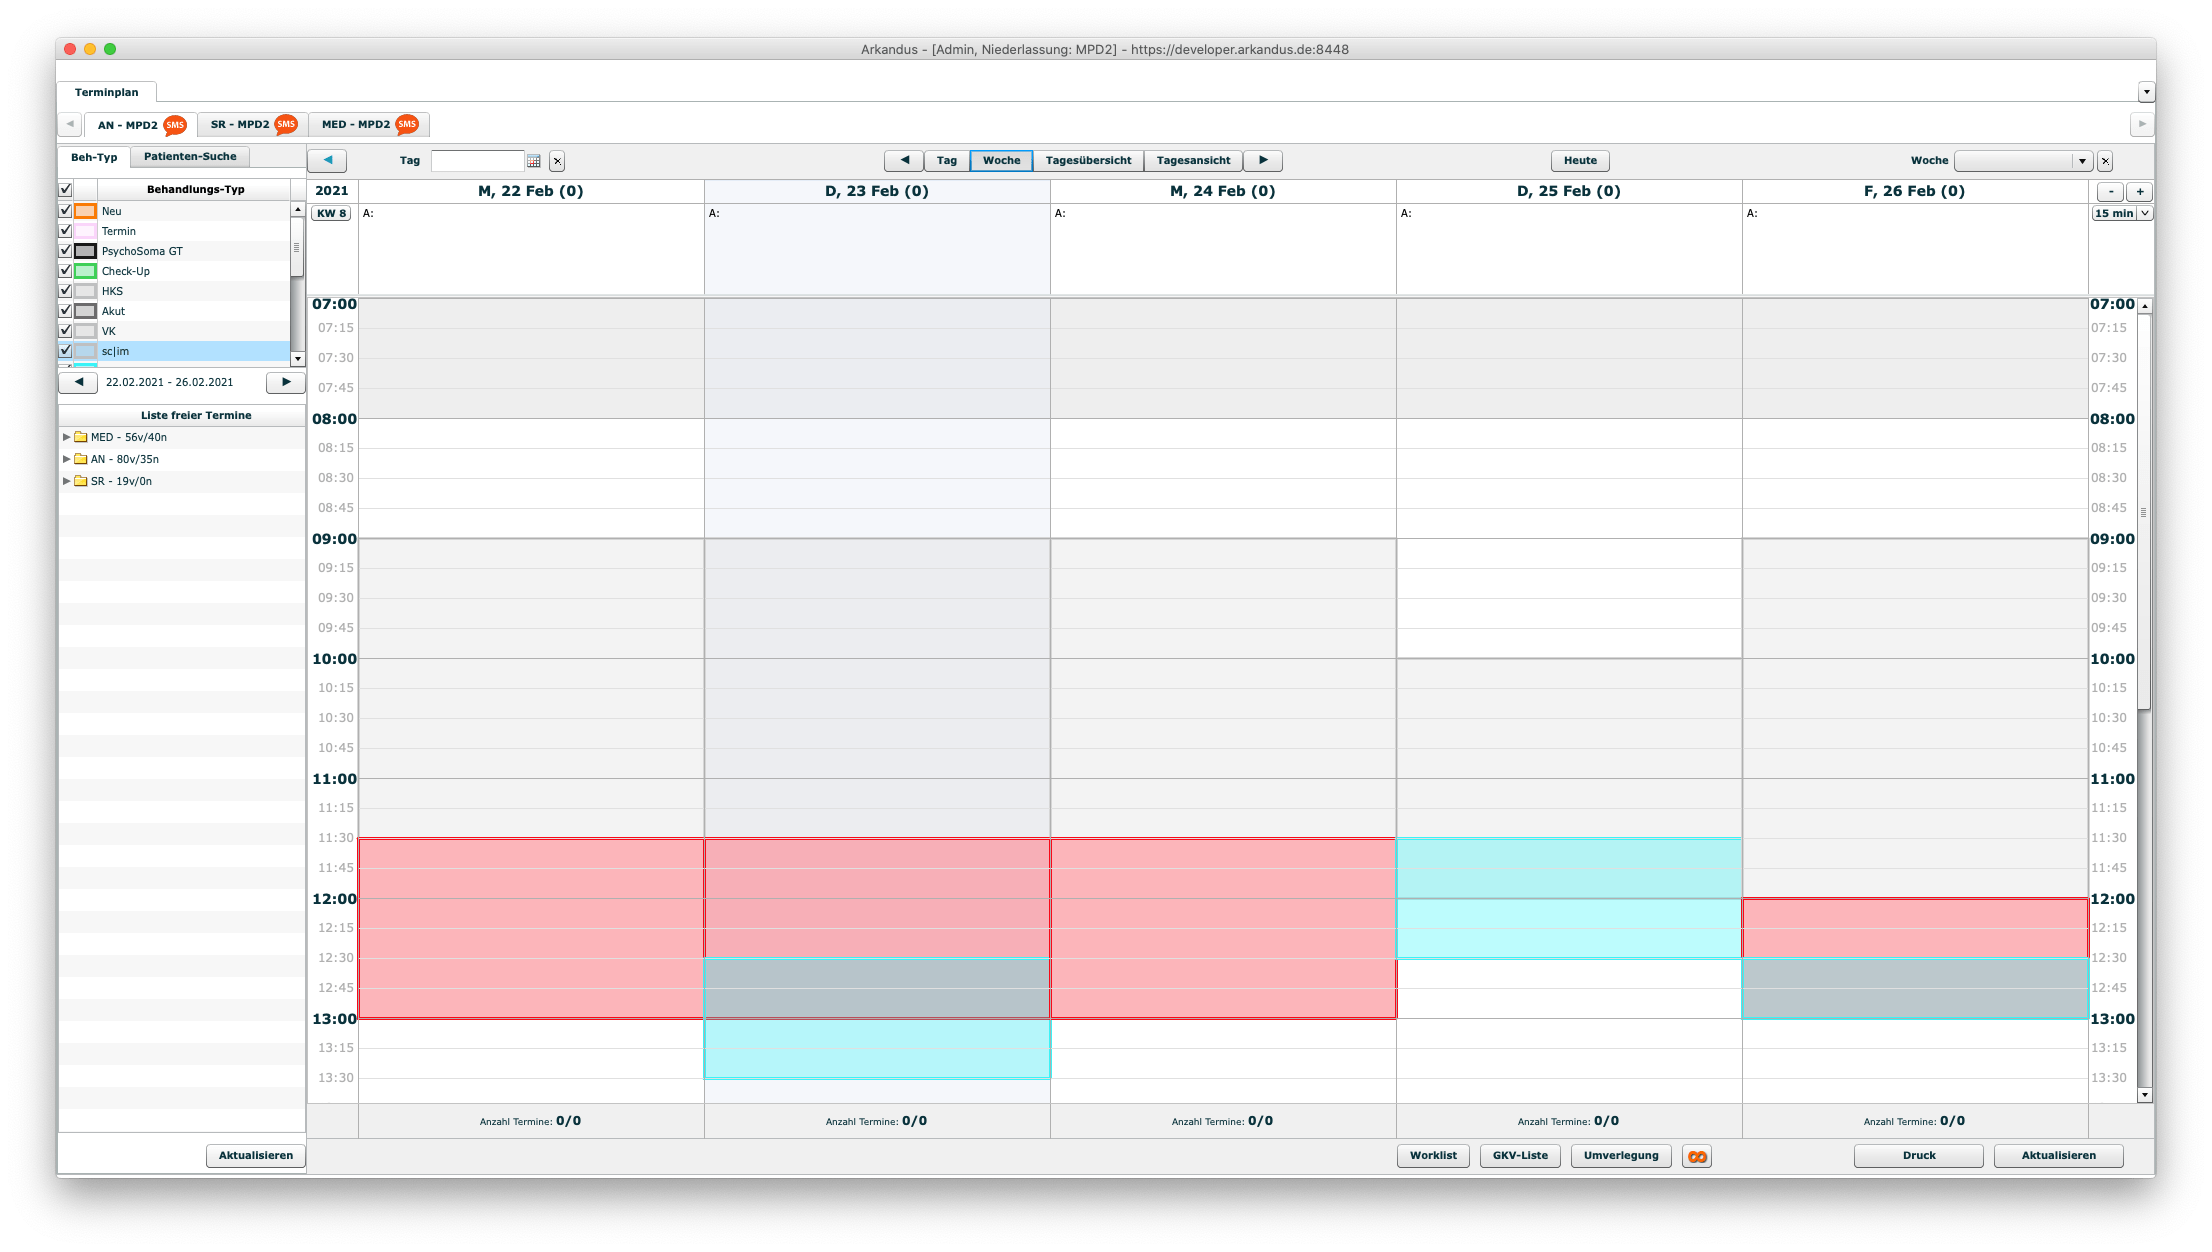Clear the Tag date field with X
2212x1252 pixels.
tap(557, 161)
